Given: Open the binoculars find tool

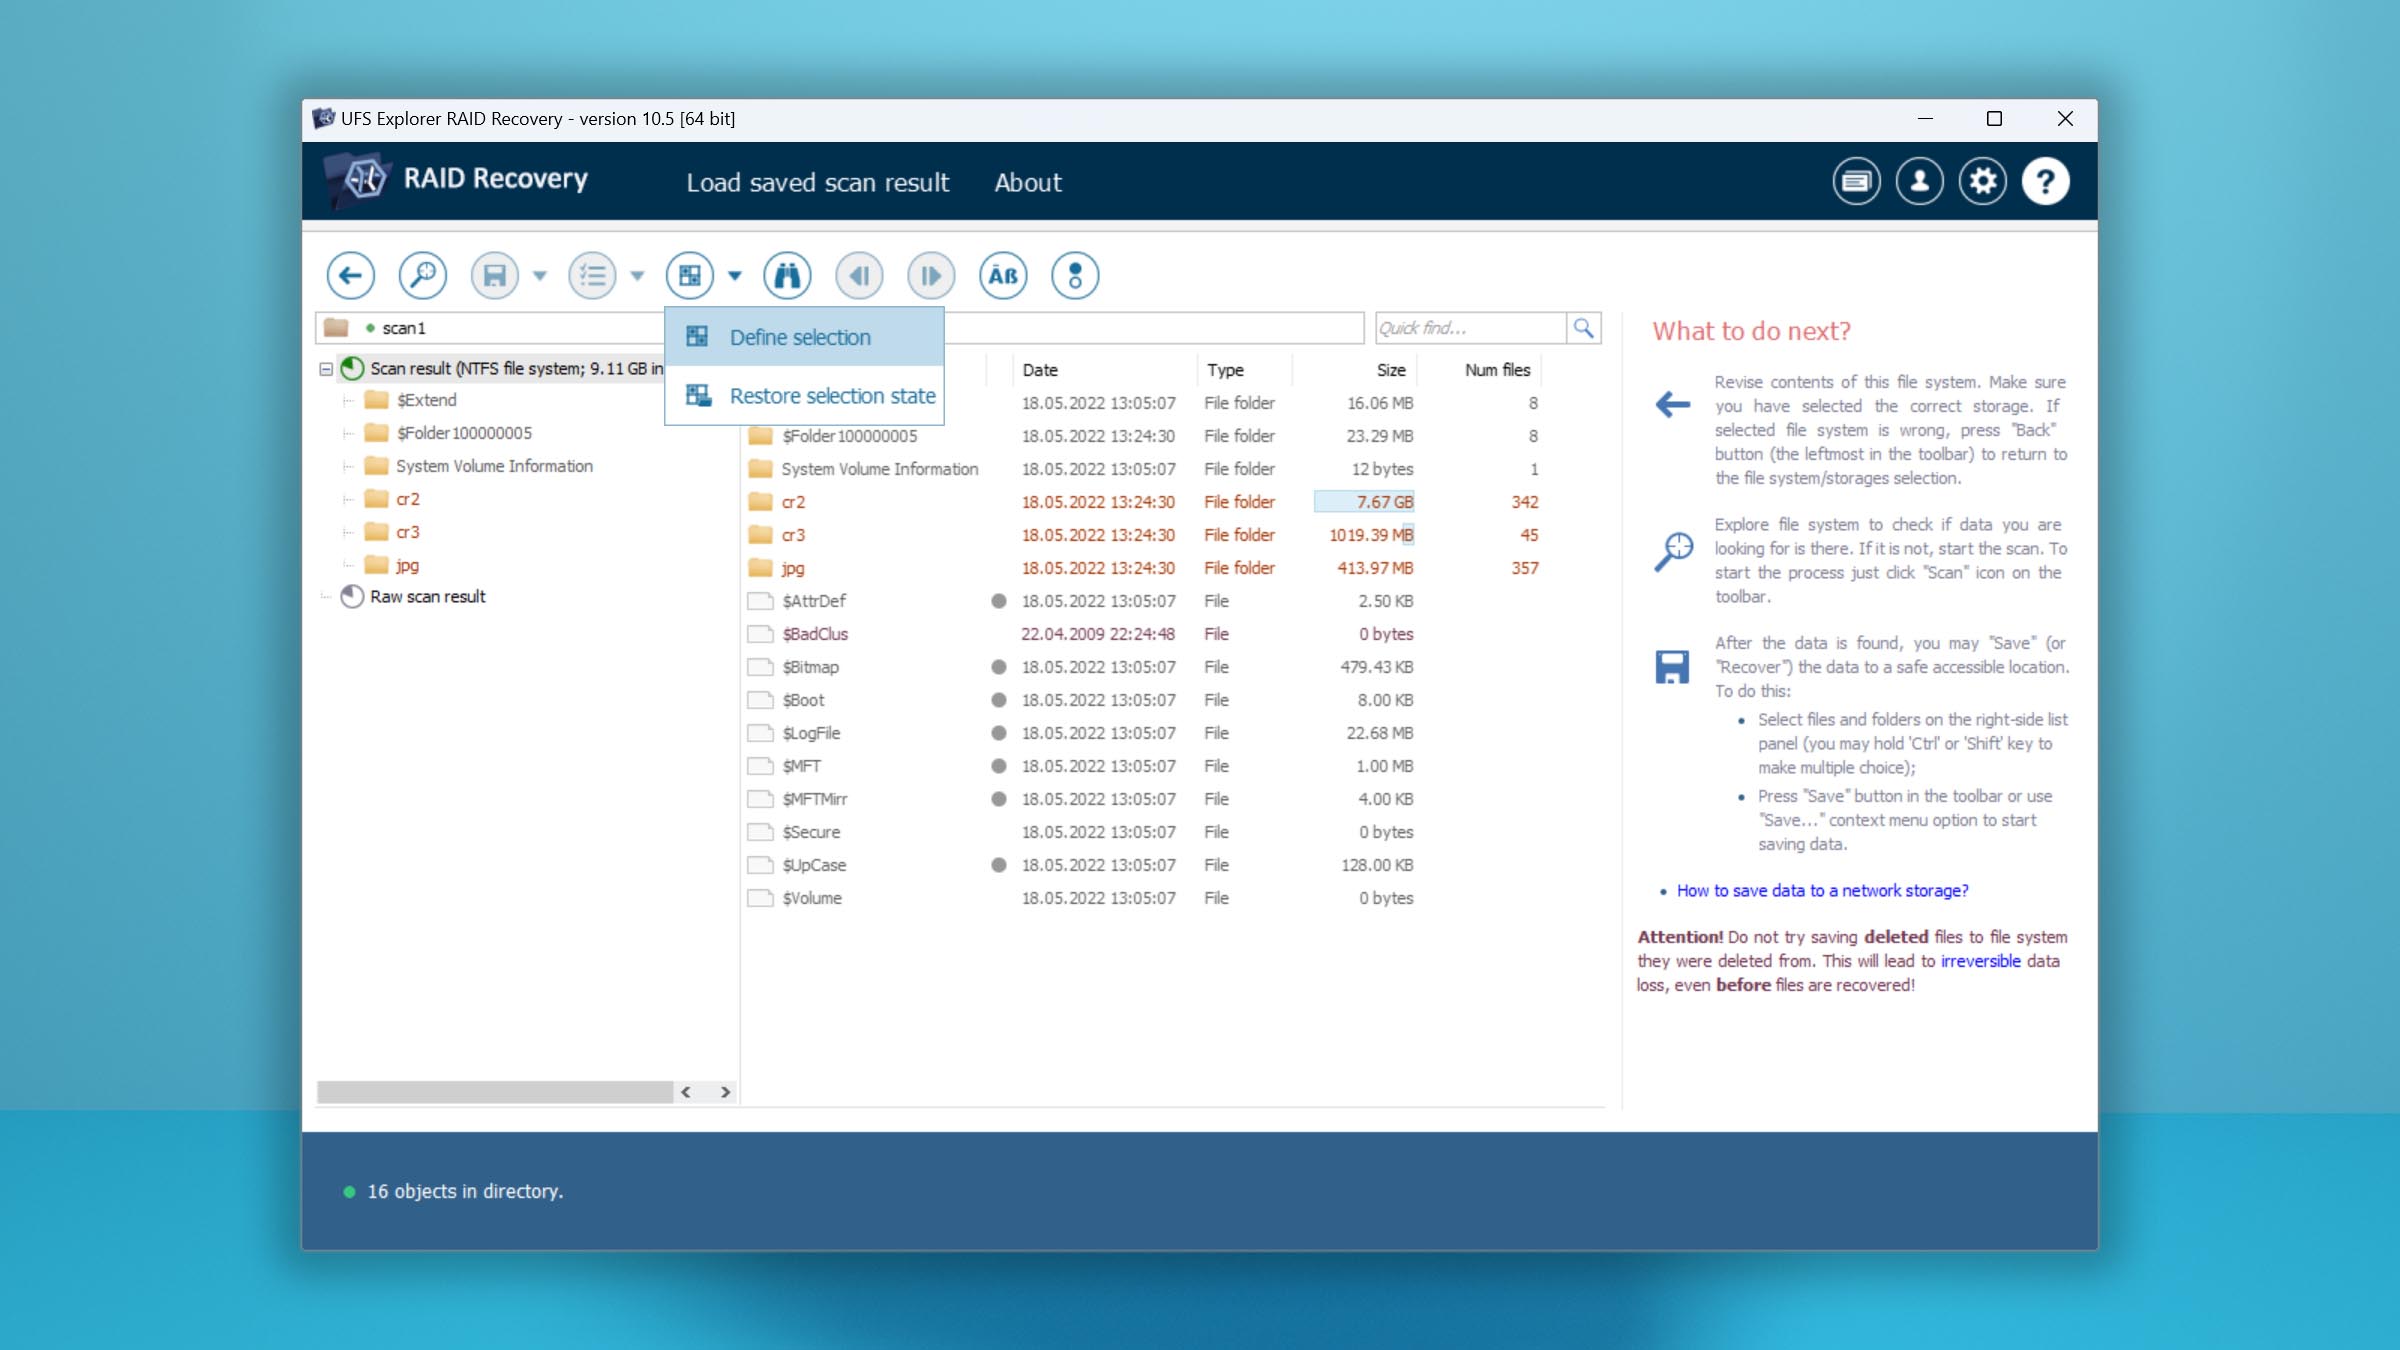Looking at the screenshot, I should tap(787, 275).
